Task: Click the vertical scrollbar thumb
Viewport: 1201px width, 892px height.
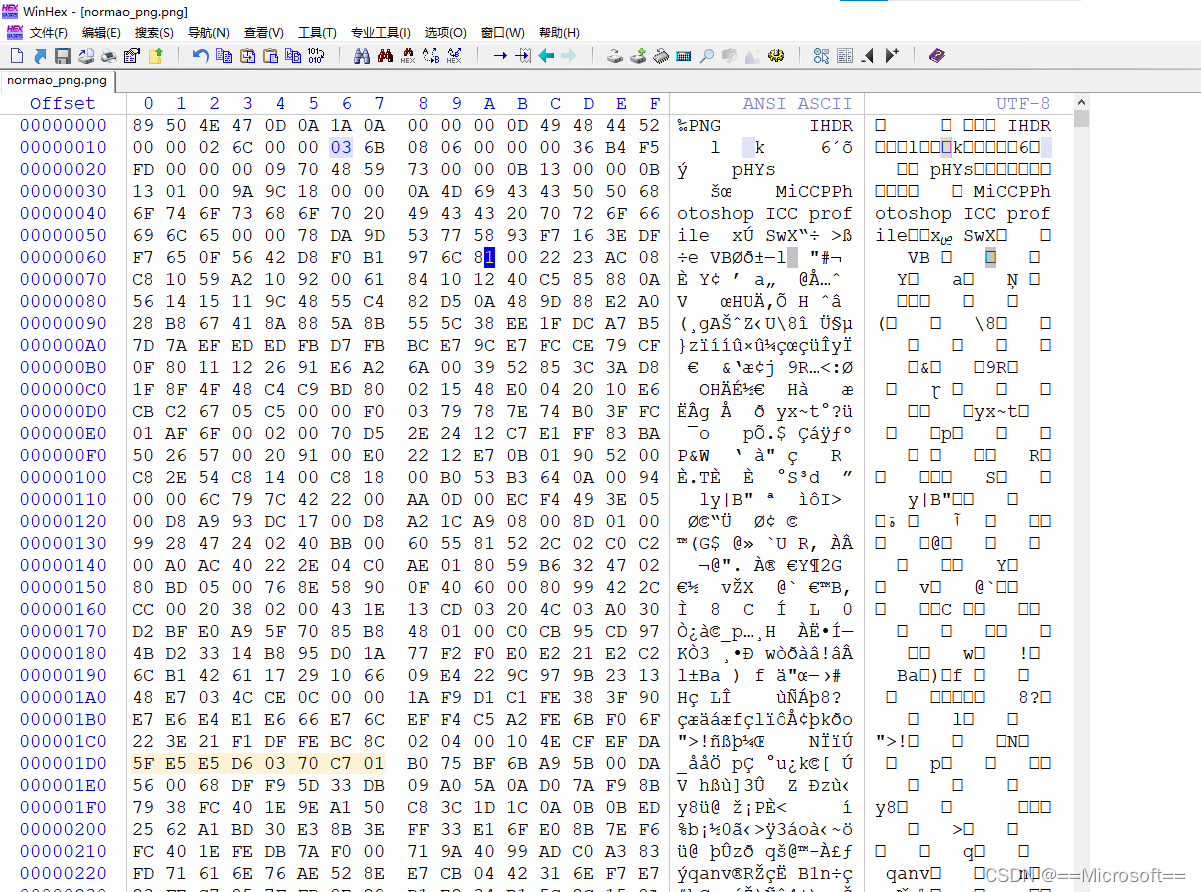Action: click(x=1080, y=119)
